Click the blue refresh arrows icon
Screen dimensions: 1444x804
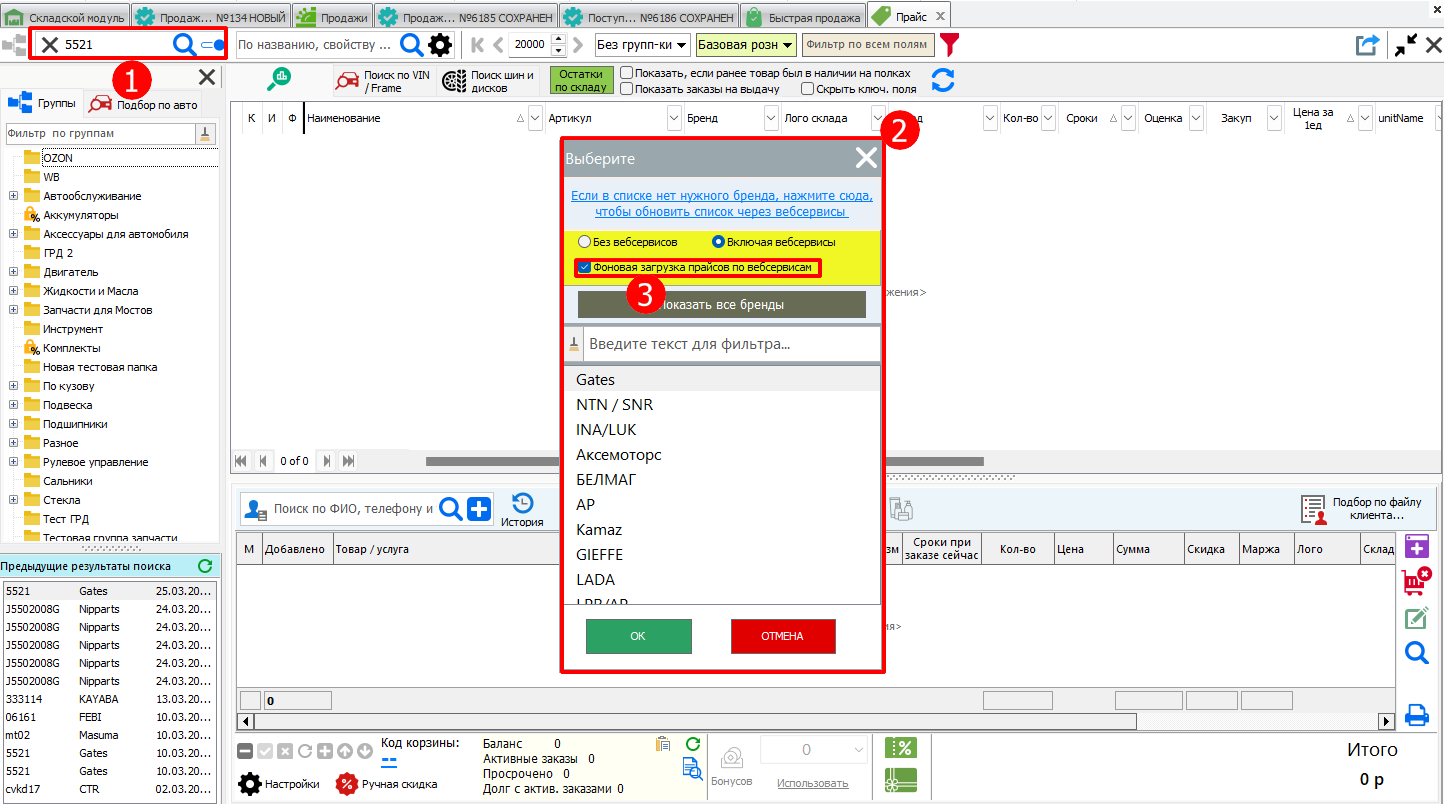click(x=942, y=80)
